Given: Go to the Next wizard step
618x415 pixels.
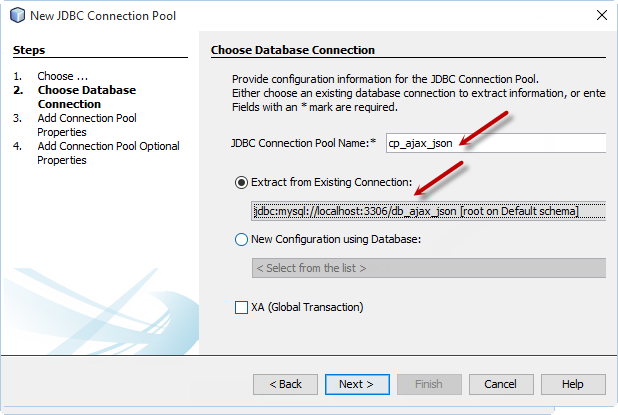Looking at the screenshot, I should pyautogui.click(x=357, y=384).
